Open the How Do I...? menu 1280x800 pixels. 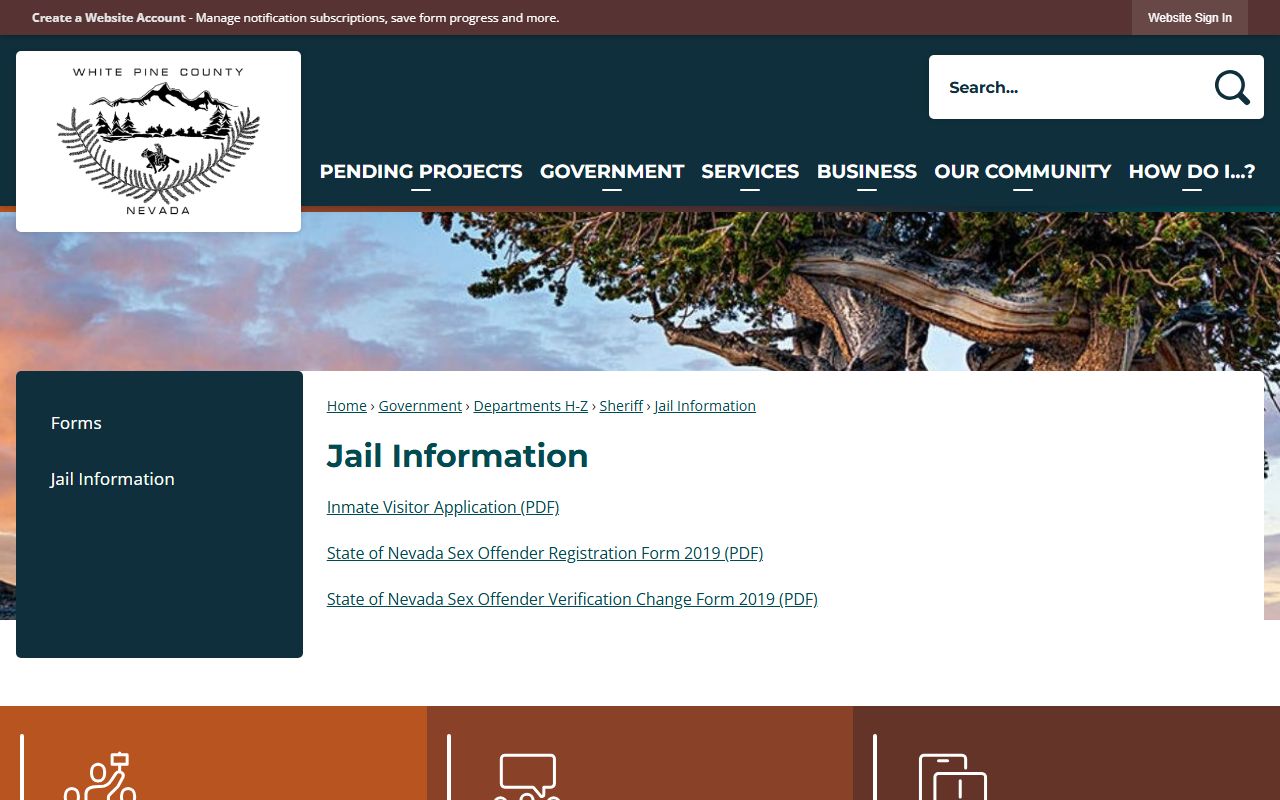point(1192,172)
